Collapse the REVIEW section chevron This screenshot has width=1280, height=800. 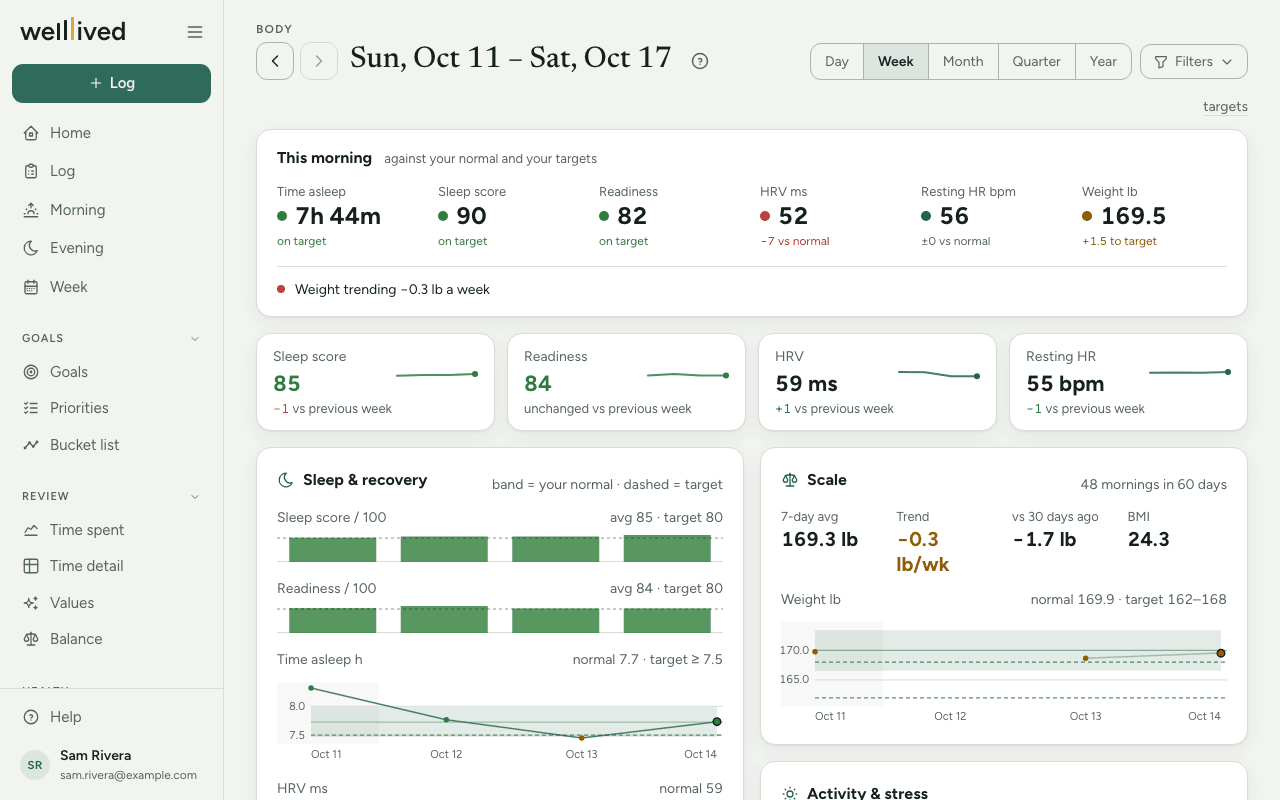(195, 496)
